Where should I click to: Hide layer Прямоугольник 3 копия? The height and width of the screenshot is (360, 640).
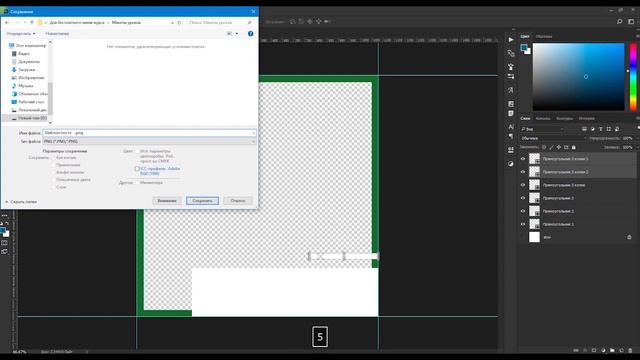click(523, 185)
